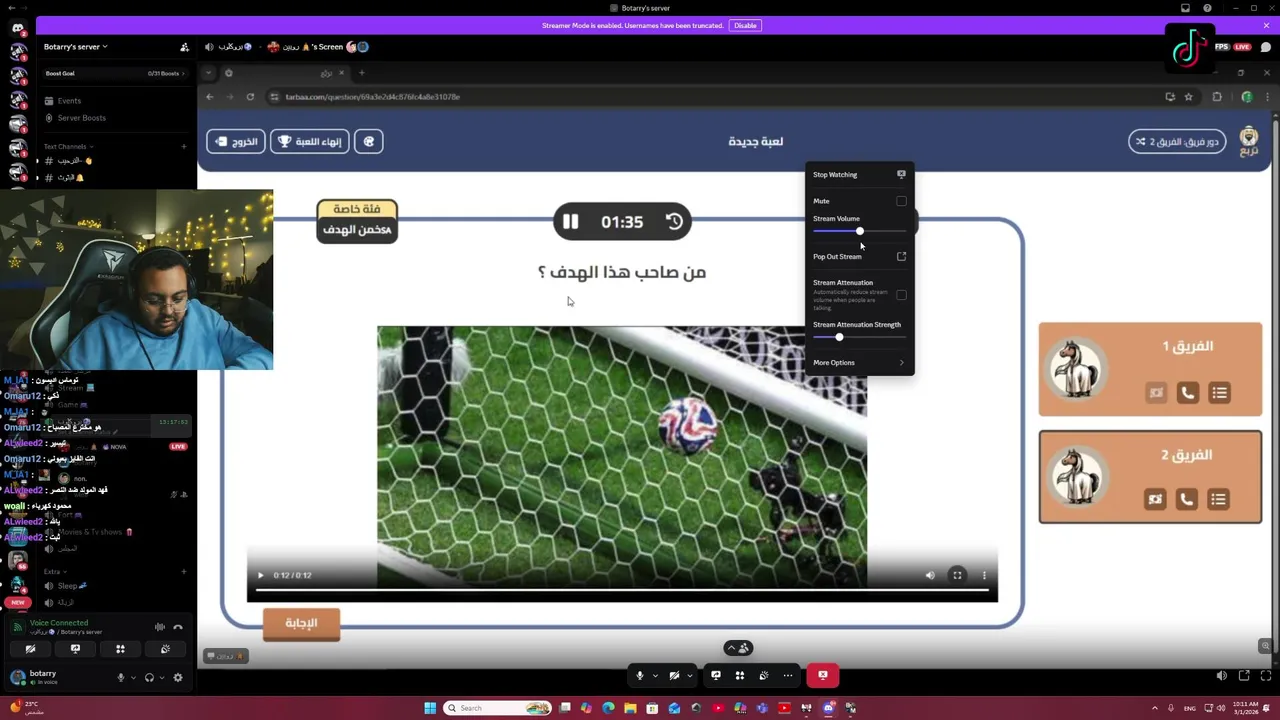Viewport: 1280px width, 720px height.
Task: Open the video's three-dot options menu
Action: coord(984,575)
